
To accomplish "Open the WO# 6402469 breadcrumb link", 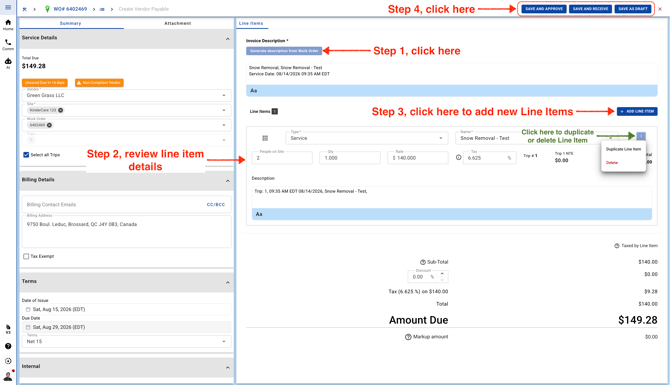I will (70, 9).
